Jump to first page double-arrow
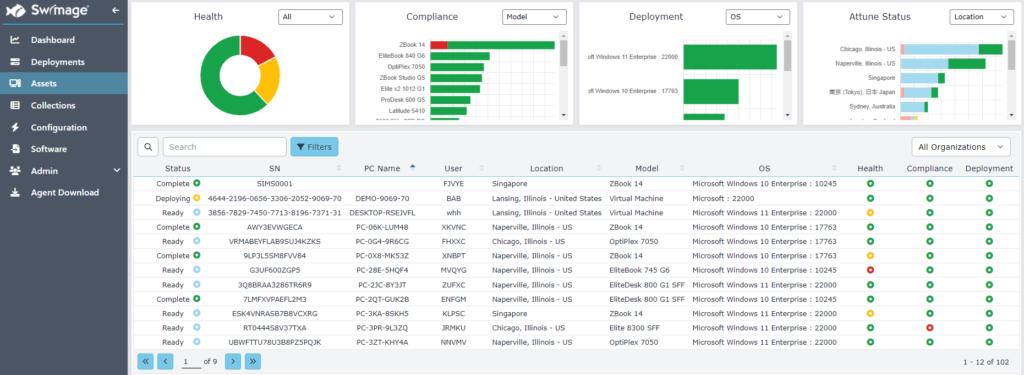Image resolution: width=1024 pixels, height=375 pixels. (x=146, y=361)
